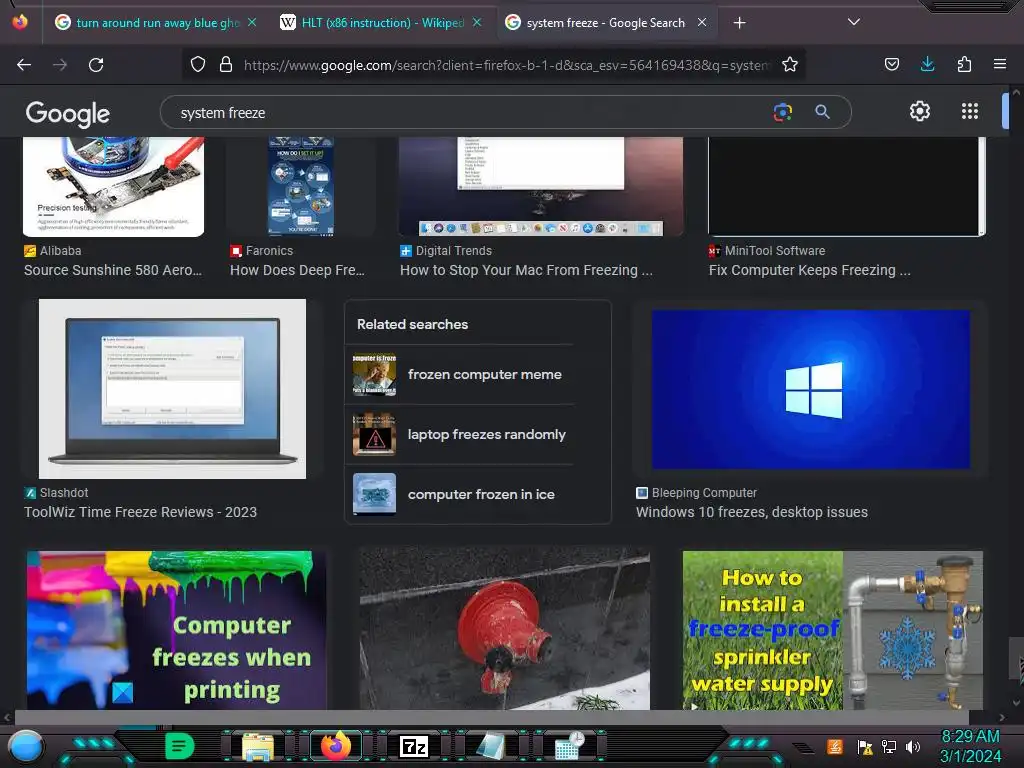Click the Mac desktop dock thumbnail
Image resolution: width=1024 pixels, height=768 pixels.
(541, 186)
